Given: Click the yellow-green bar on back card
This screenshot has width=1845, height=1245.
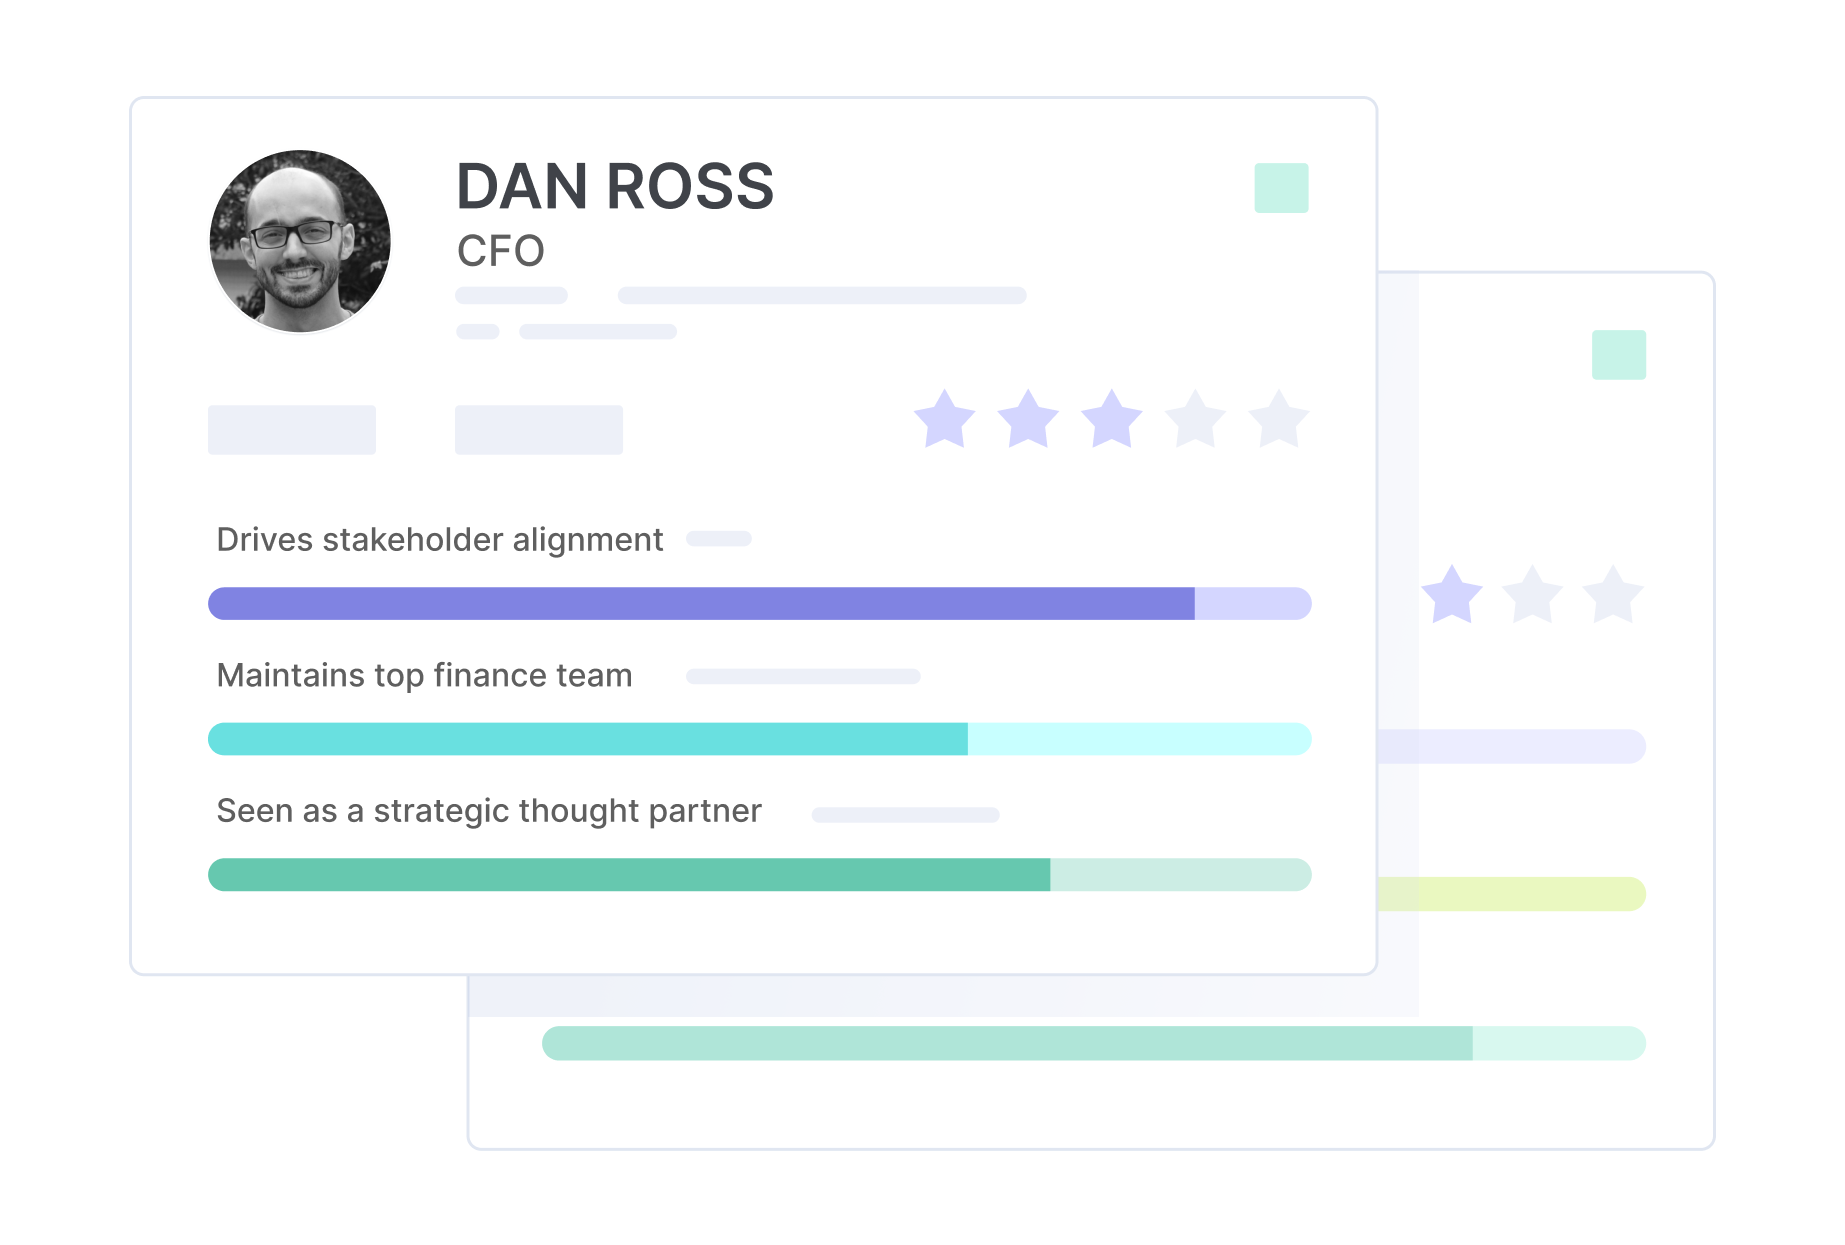Looking at the screenshot, I should coord(1512,894).
